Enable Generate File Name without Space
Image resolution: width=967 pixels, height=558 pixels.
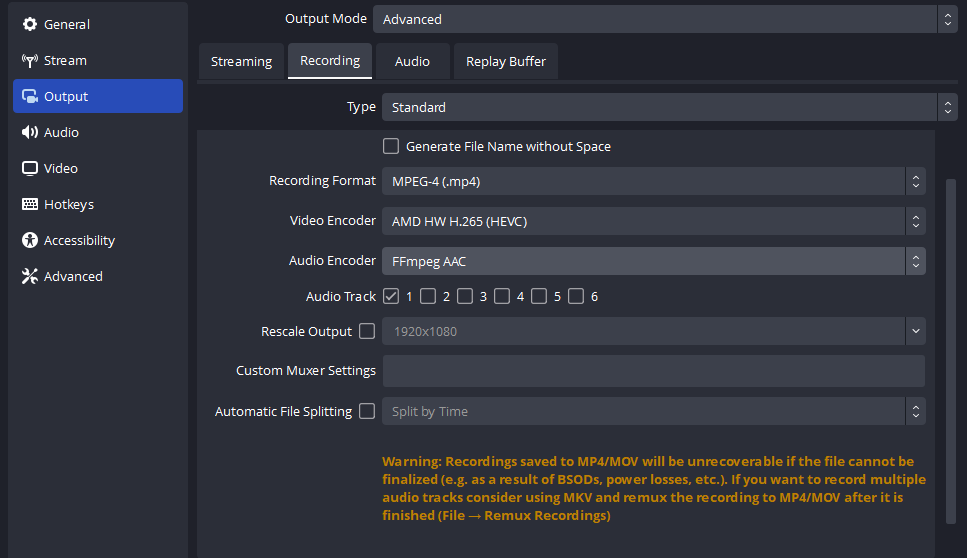pyautogui.click(x=391, y=146)
